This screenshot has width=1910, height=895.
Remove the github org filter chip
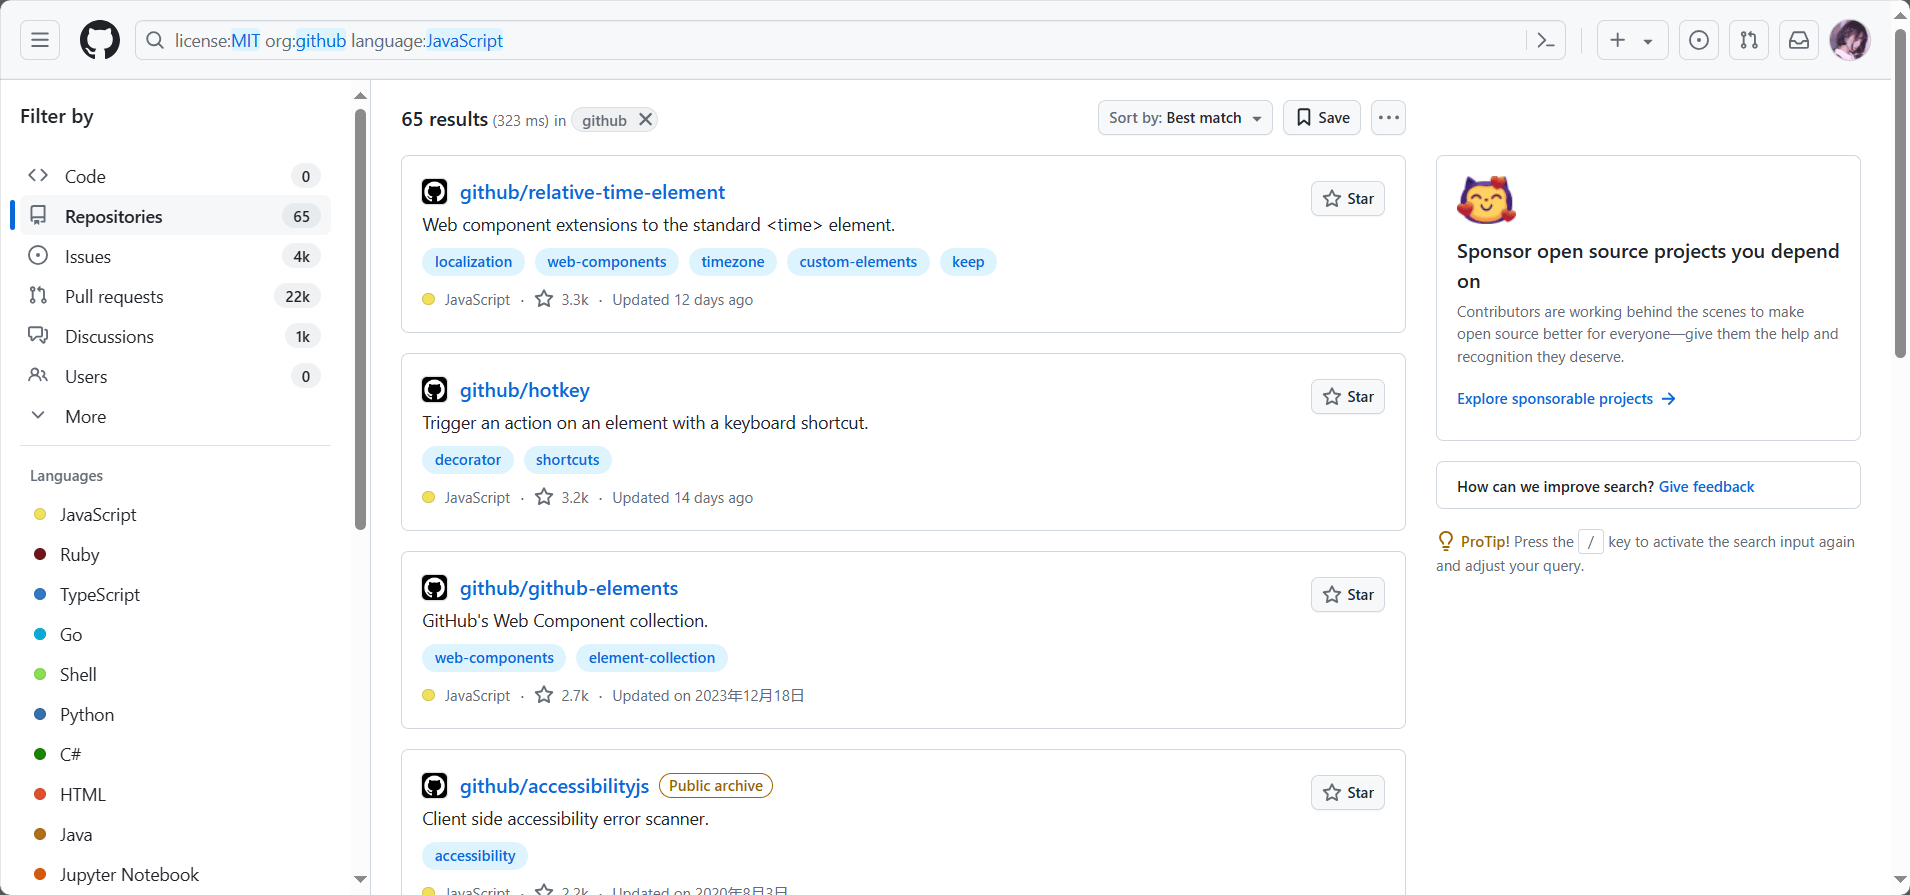[646, 119]
